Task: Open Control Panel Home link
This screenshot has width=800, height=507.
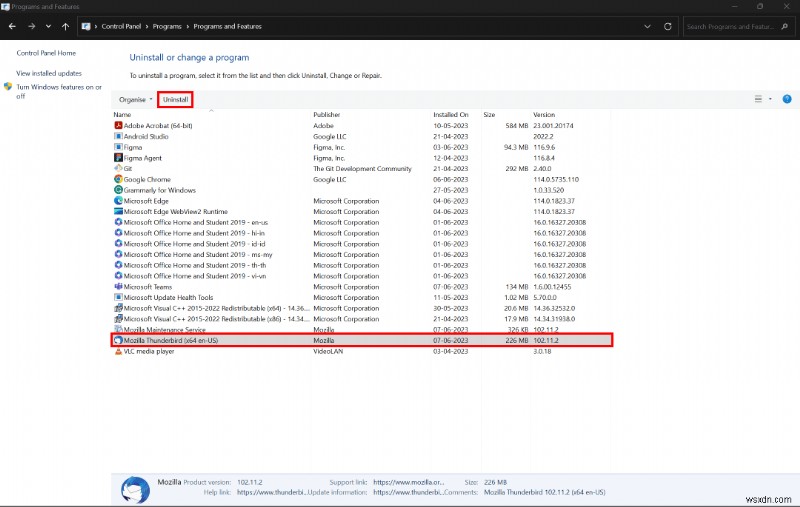Action: coord(46,53)
